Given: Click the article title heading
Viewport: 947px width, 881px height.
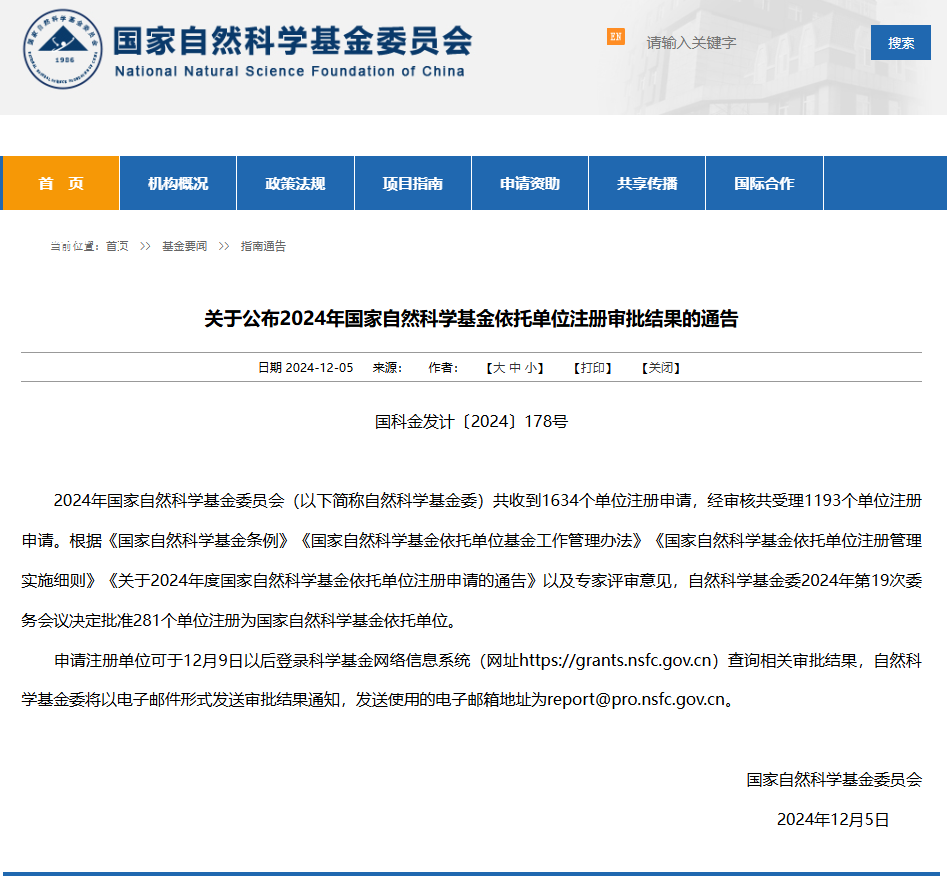Looking at the screenshot, I should click(471, 318).
